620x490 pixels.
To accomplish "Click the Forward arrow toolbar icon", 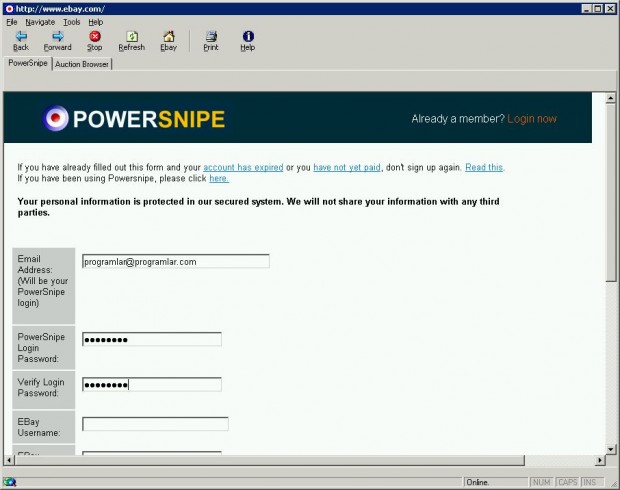I will 58,37.
